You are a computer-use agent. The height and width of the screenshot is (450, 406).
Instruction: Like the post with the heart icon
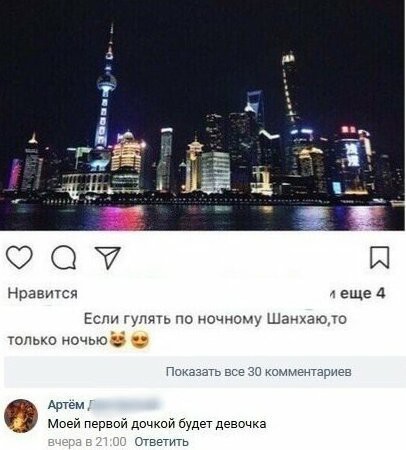click(19, 257)
